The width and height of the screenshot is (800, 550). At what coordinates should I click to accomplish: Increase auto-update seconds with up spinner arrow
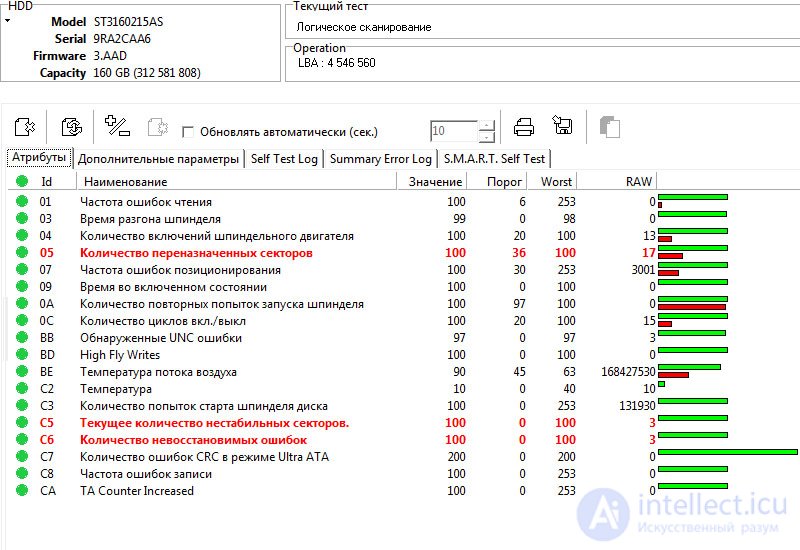pos(487,126)
